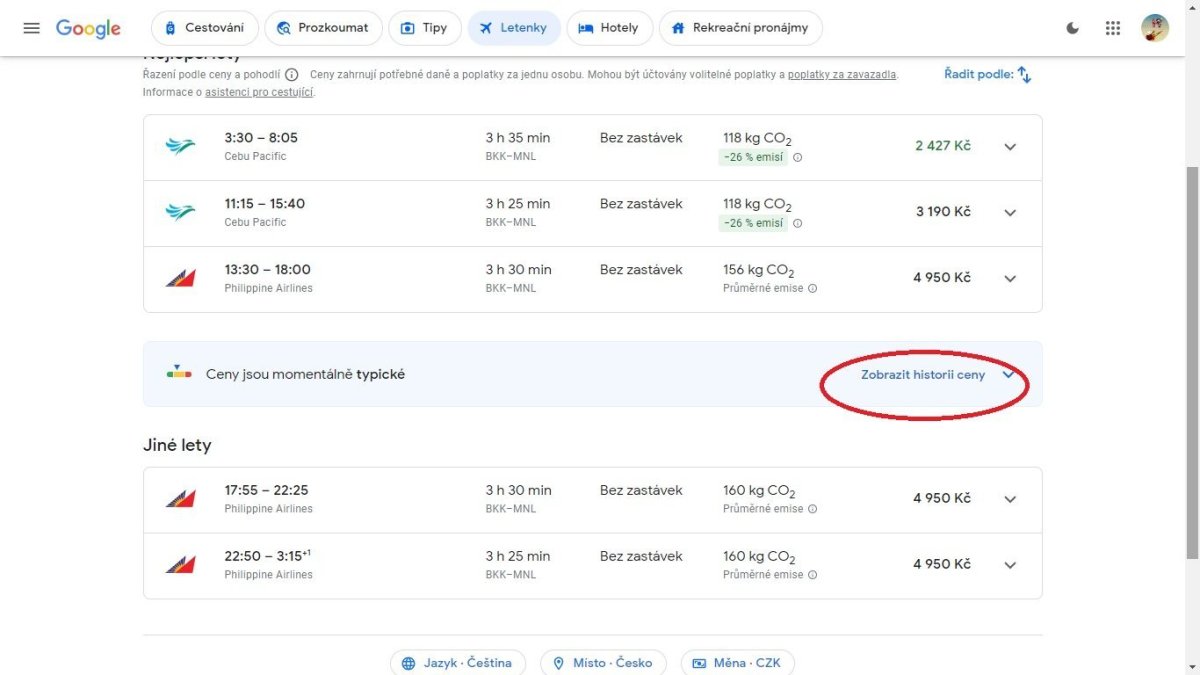
Task: Expand the 3:30 – 8:05 Cebu Pacific flight
Action: pos(1010,147)
